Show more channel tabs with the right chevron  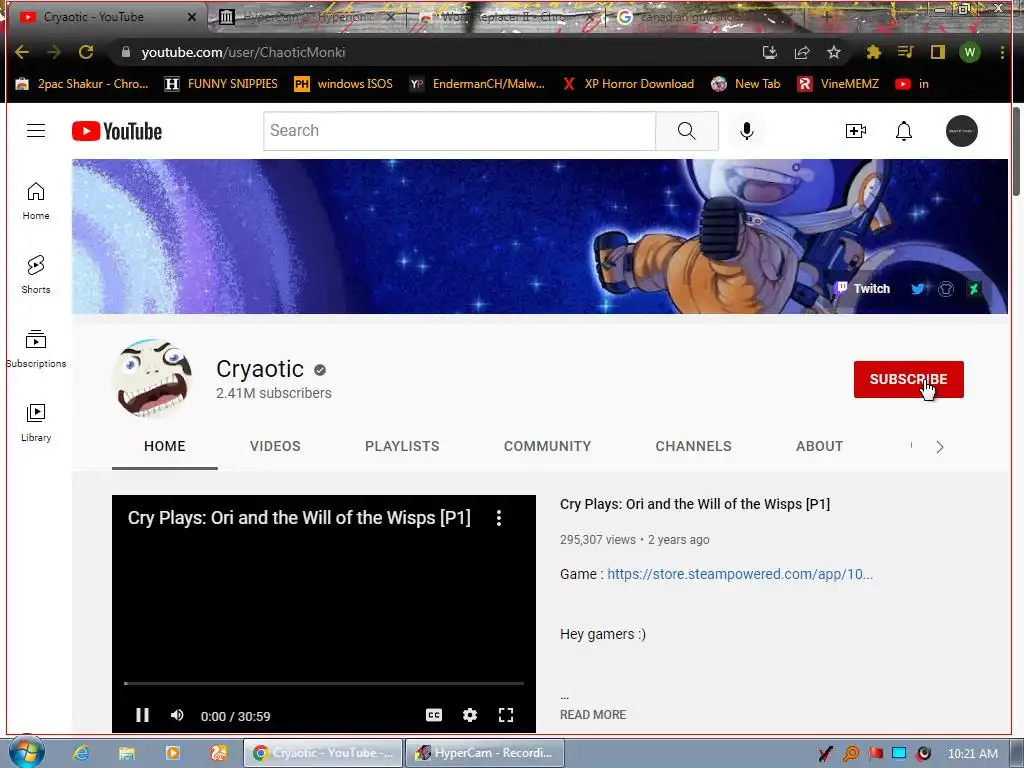click(940, 447)
